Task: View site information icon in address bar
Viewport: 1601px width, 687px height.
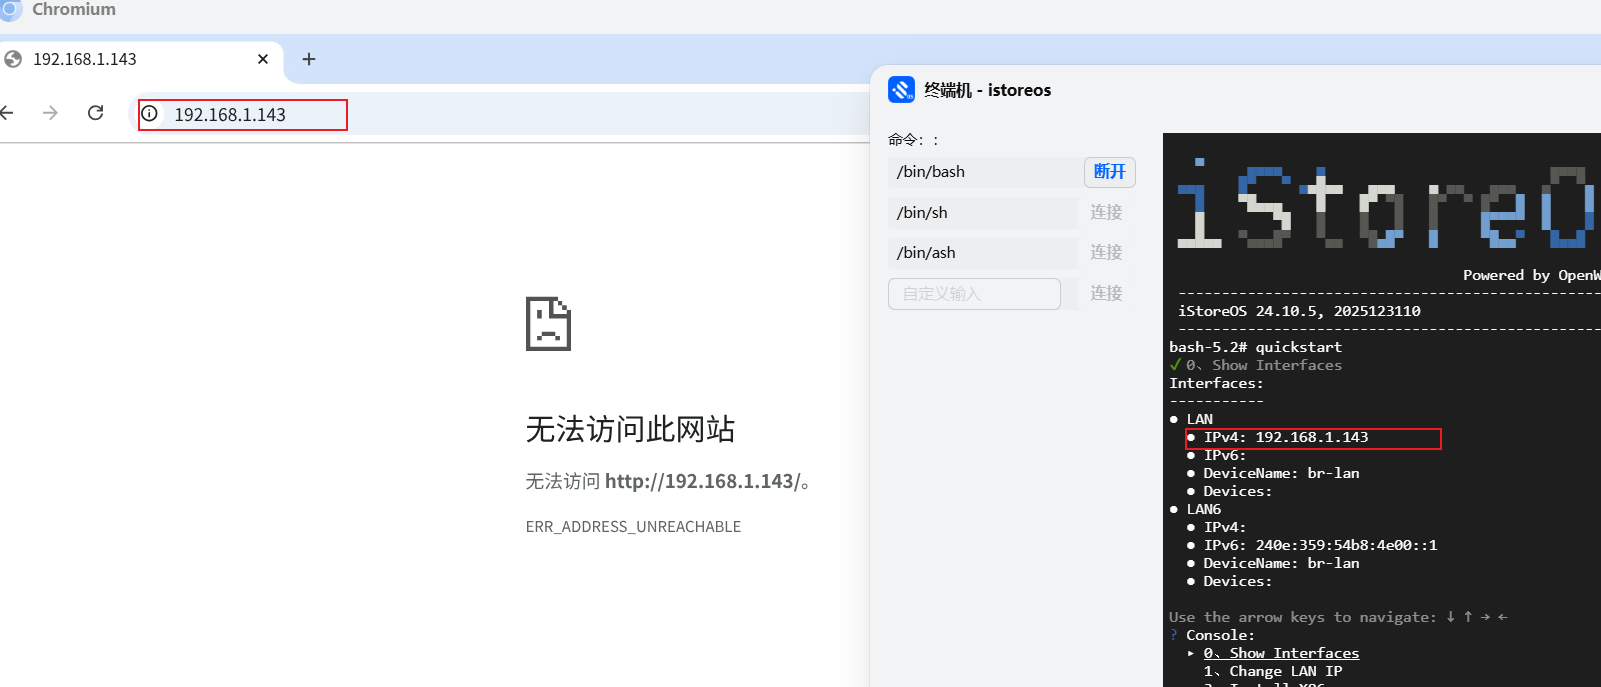Action: pyautogui.click(x=149, y=114)
